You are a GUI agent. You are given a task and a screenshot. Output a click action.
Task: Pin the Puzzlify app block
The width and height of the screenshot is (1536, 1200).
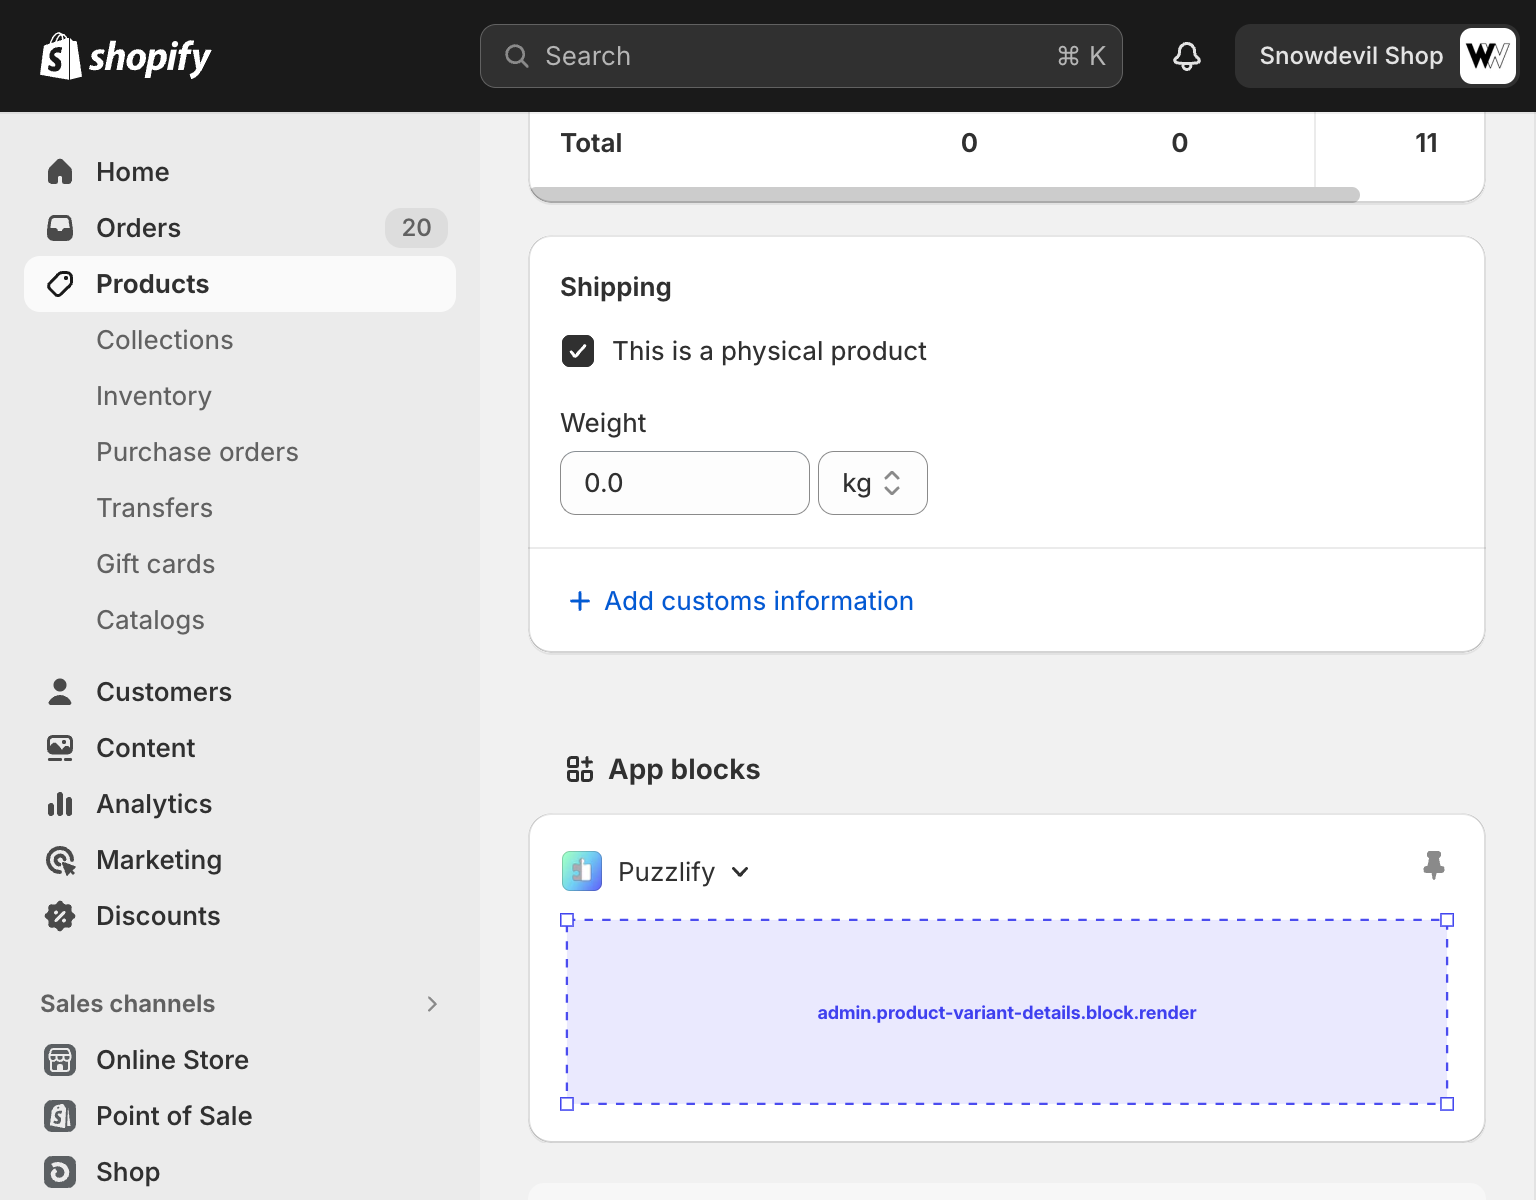tap(1433, 865)
